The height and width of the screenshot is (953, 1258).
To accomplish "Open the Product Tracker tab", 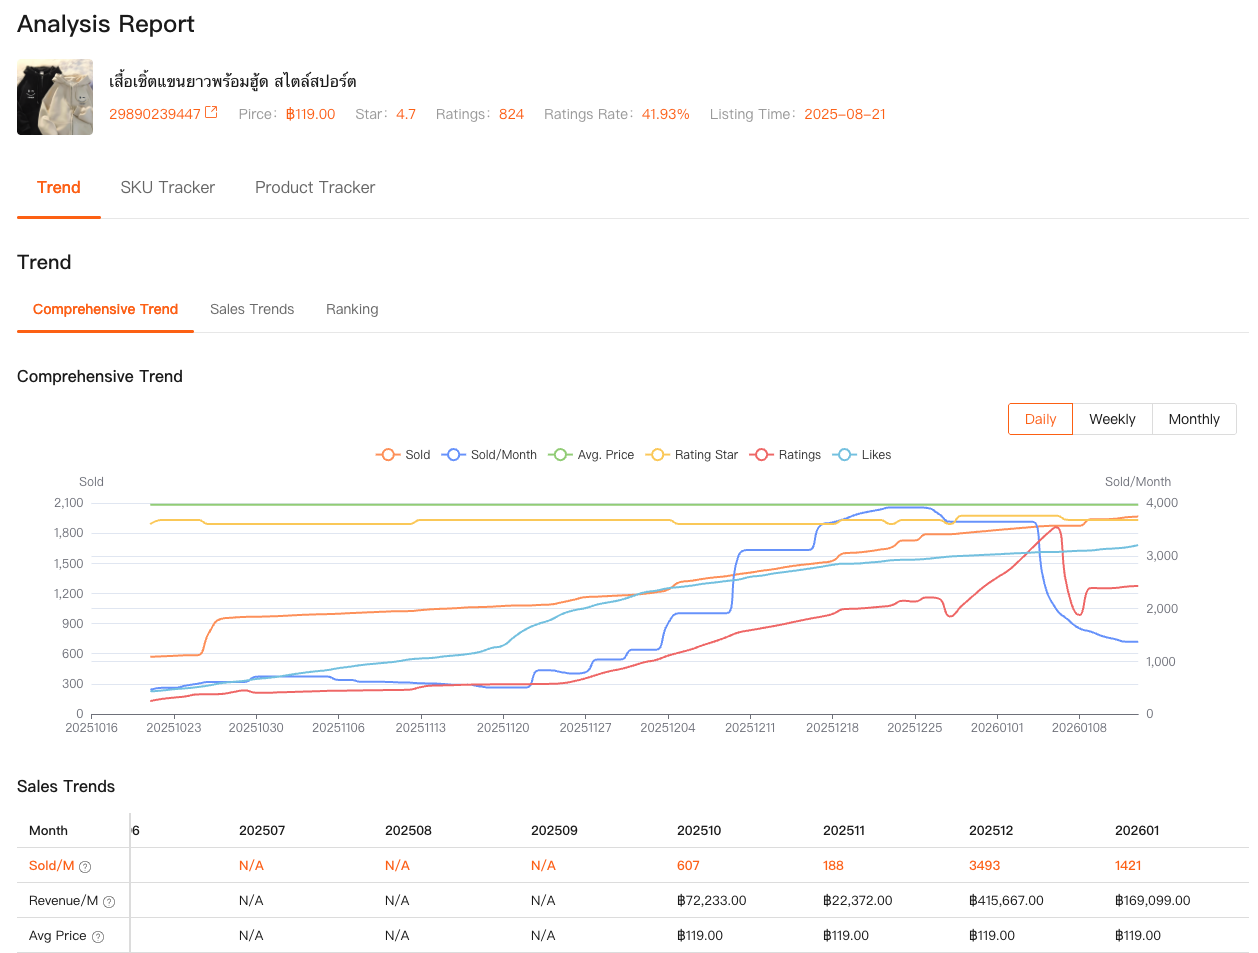I will click(x=315, y=187).
